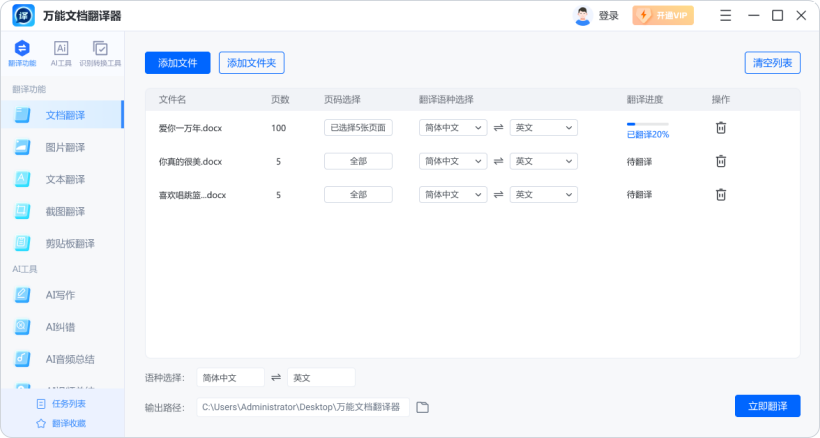This screenshot has width=820, height=438.
Task: Swap languages for 你真的很美.docx row
Action: click(498, 161)
